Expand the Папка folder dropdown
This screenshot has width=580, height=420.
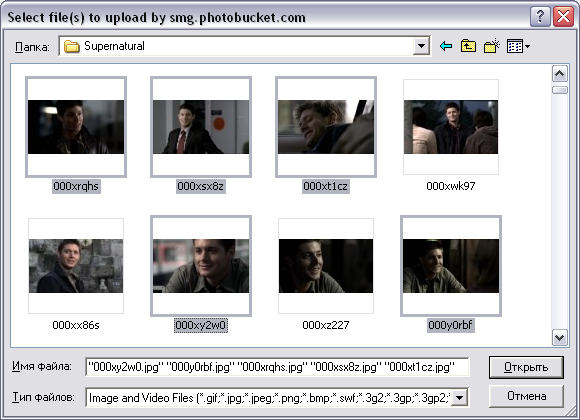421,46
